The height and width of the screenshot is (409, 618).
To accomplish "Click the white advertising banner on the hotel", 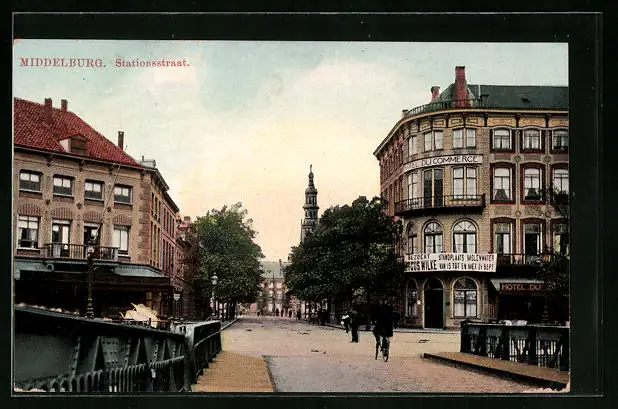I will [450, 262].
